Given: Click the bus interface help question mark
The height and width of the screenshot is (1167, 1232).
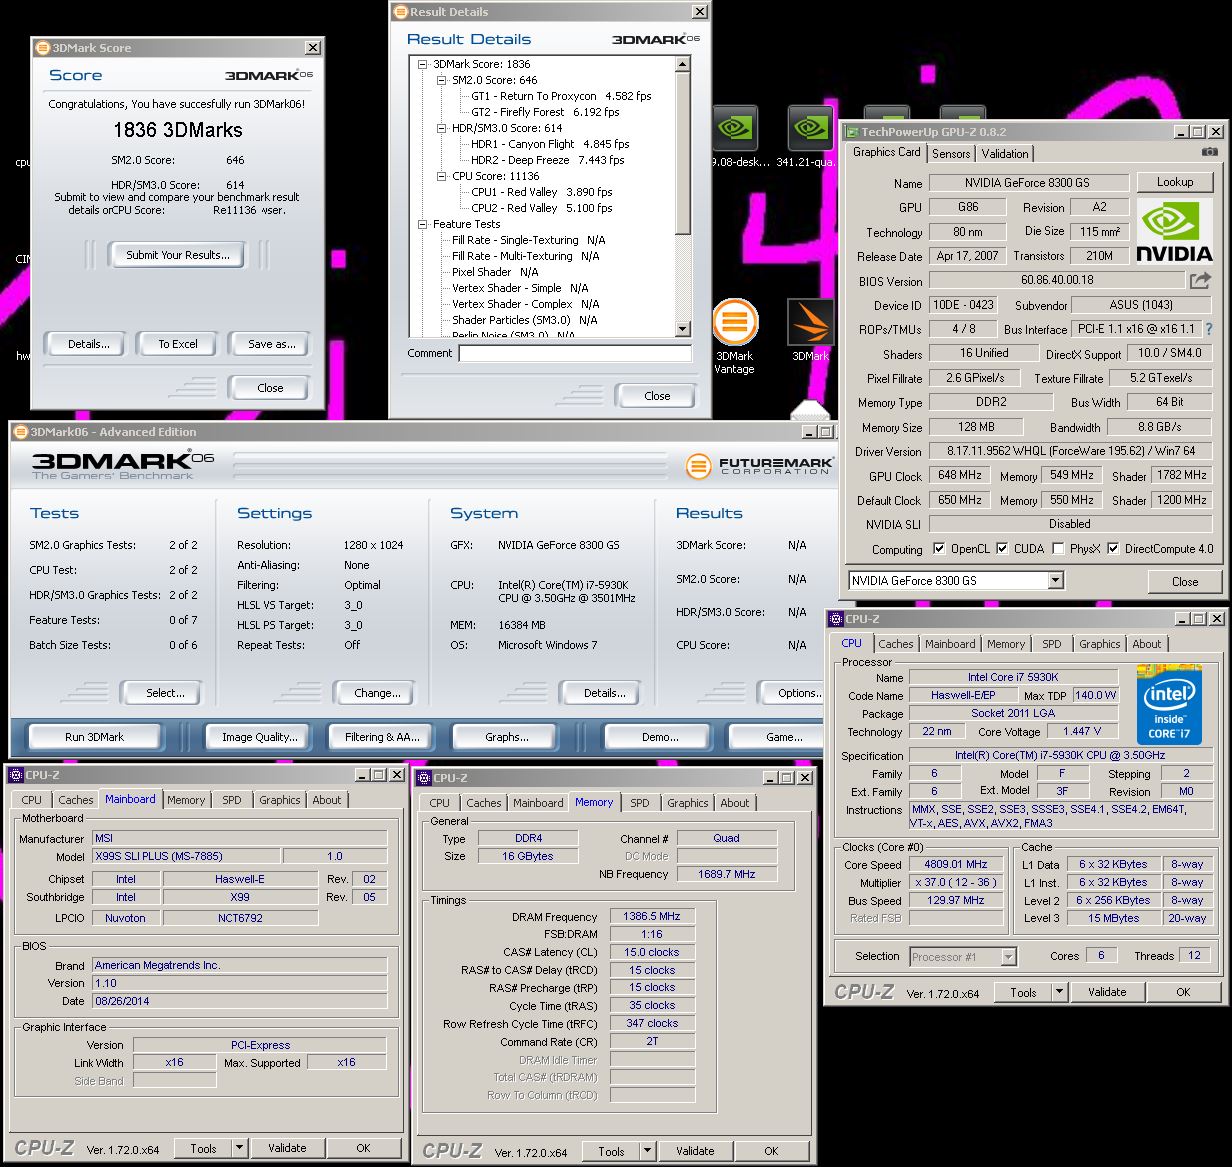Looking at the screenshot, I should tap(1209, 329).
